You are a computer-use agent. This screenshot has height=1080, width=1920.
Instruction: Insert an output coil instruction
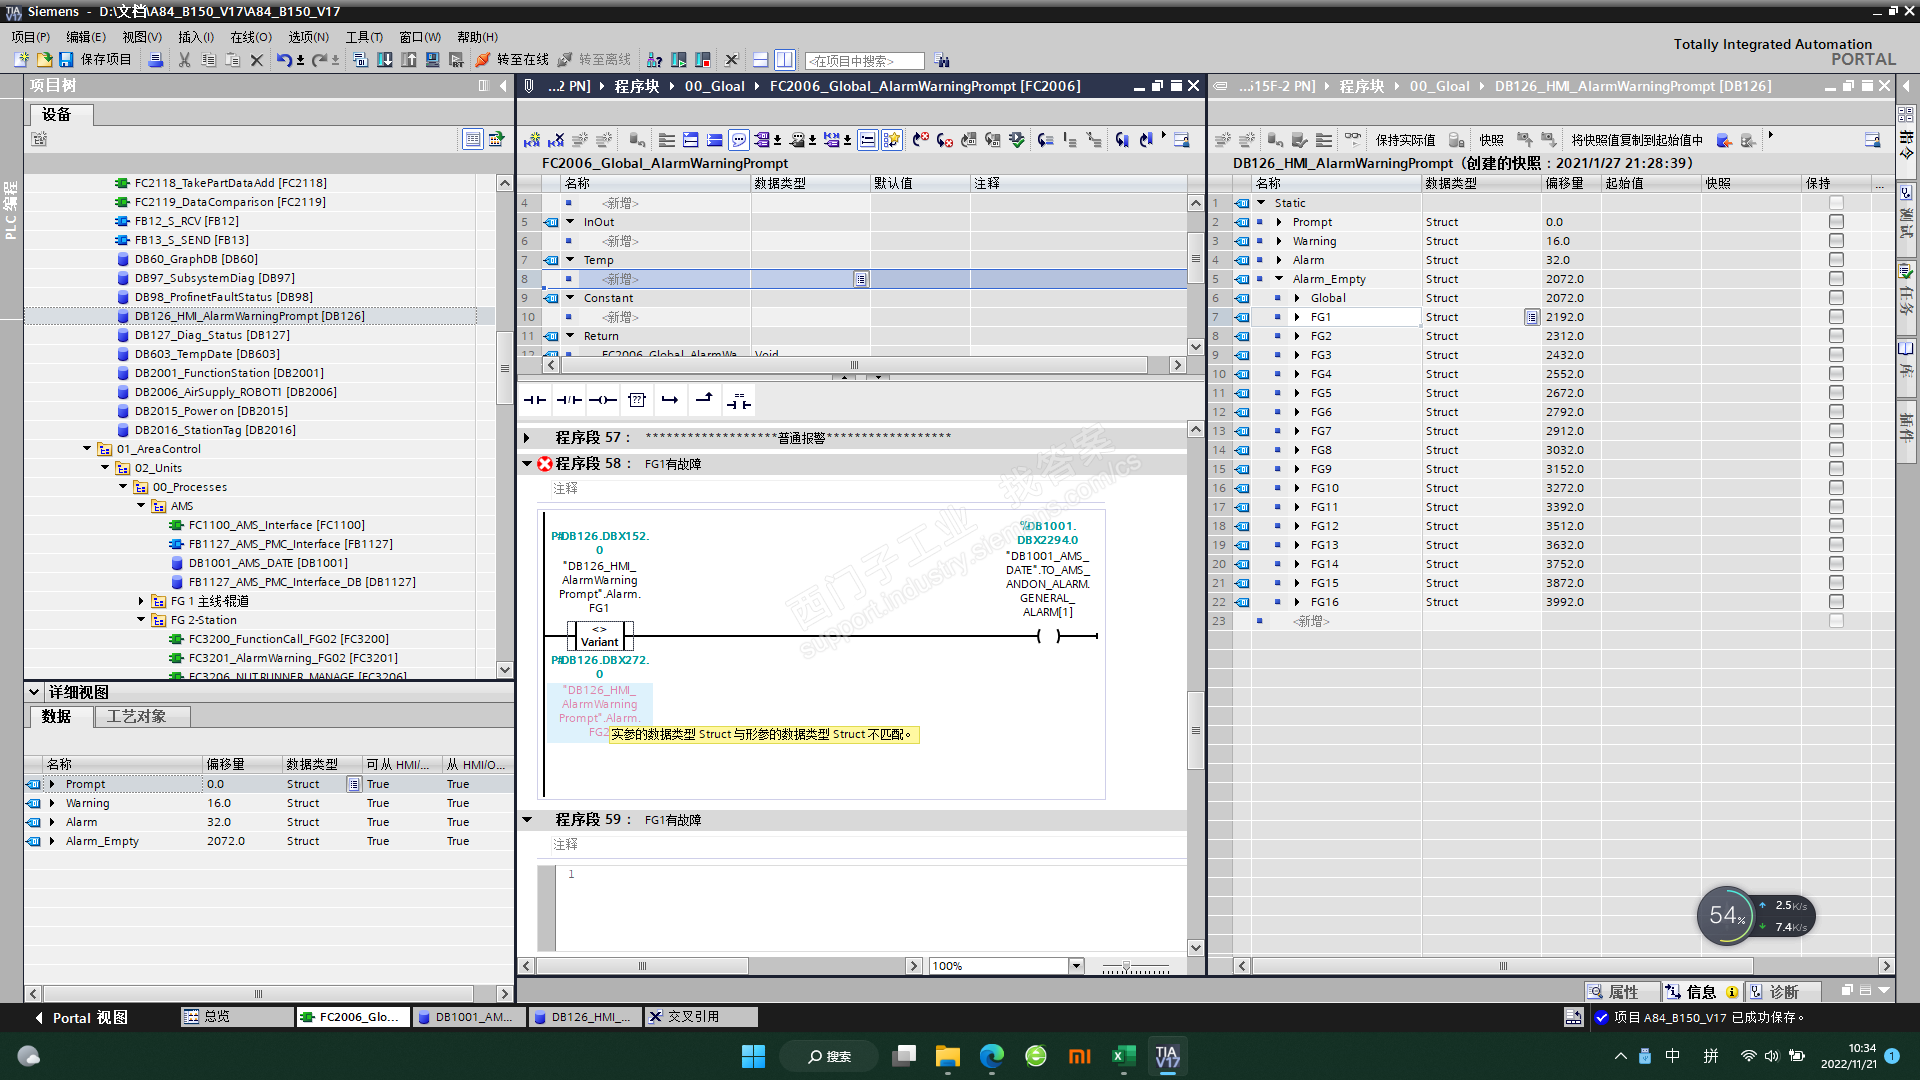pyautogui.click(x=602, y=400)
